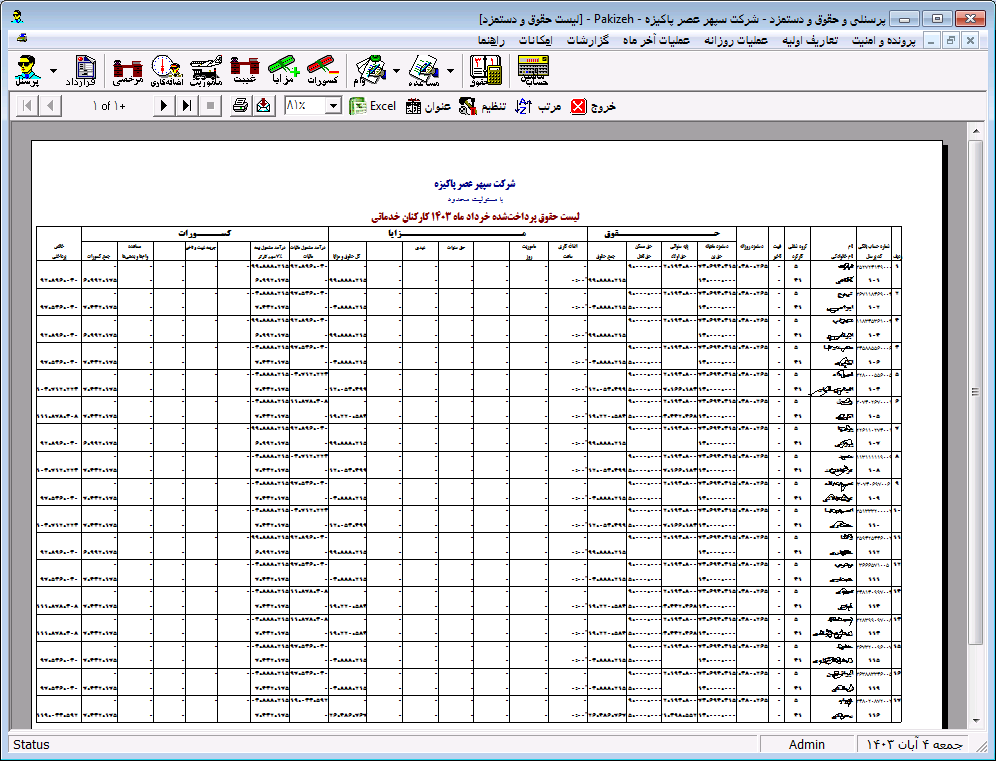Click the export report icon
The height and width of the screenshot is (761, 996).
263,106
